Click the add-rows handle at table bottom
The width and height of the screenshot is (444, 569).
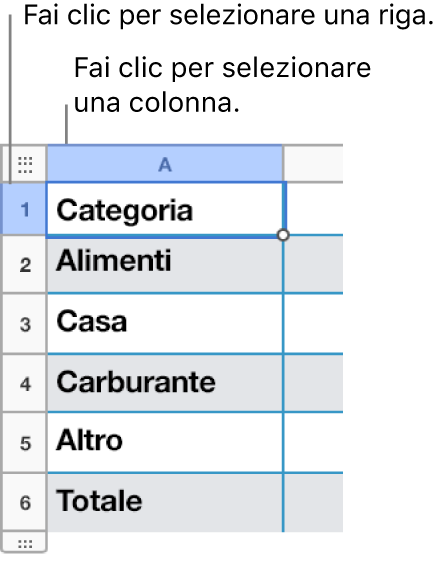[25, 543]
